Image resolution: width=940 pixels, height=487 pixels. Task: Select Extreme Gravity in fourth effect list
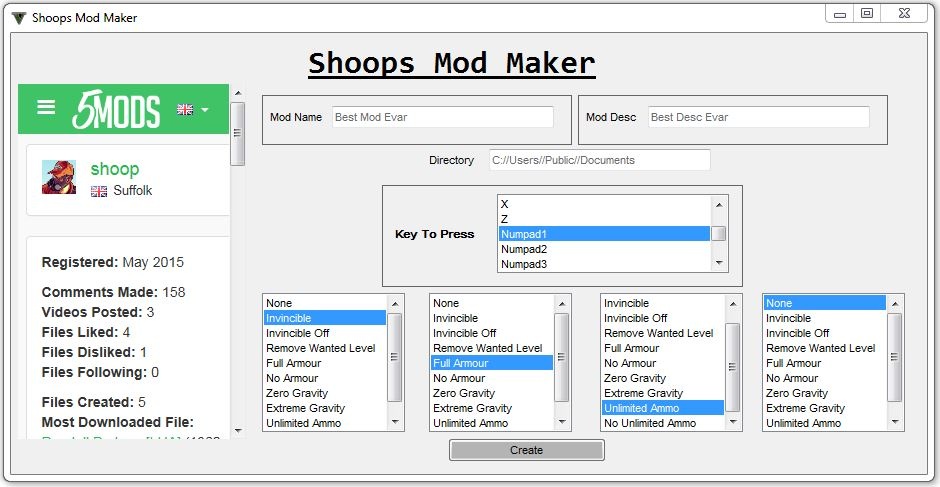(x=806, y=408)
